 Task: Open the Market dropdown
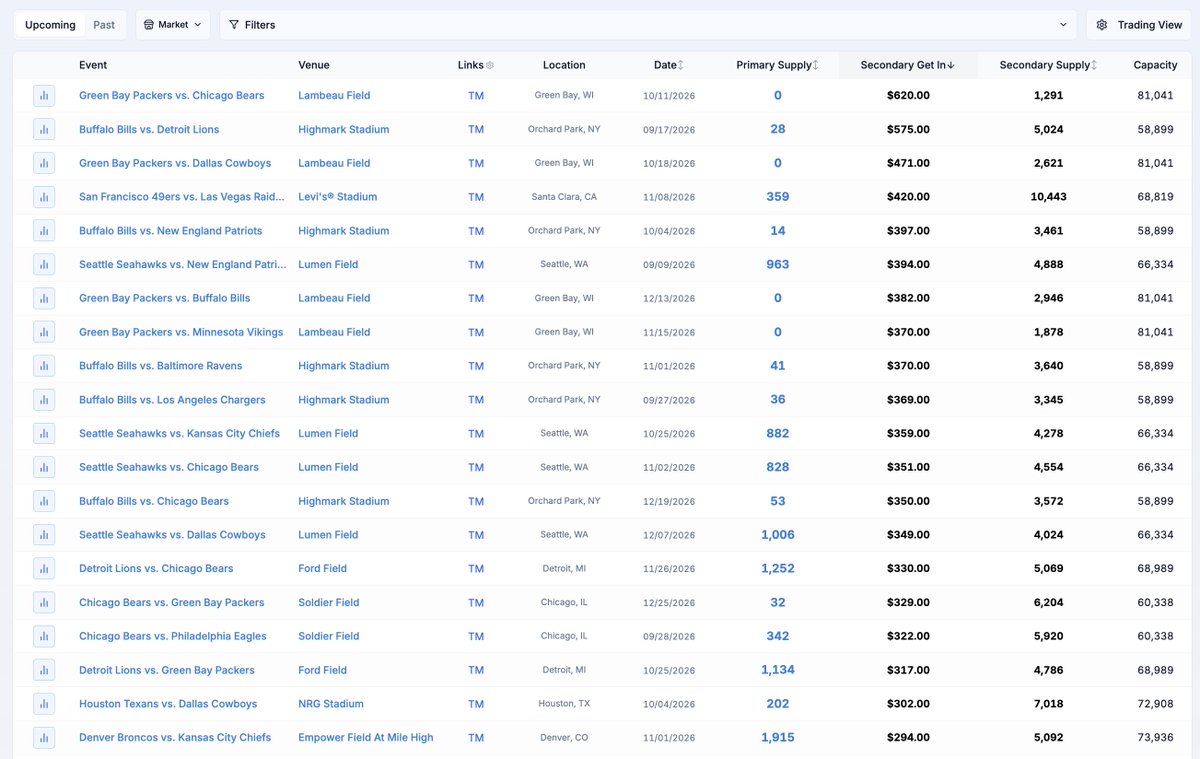point(173,25)
